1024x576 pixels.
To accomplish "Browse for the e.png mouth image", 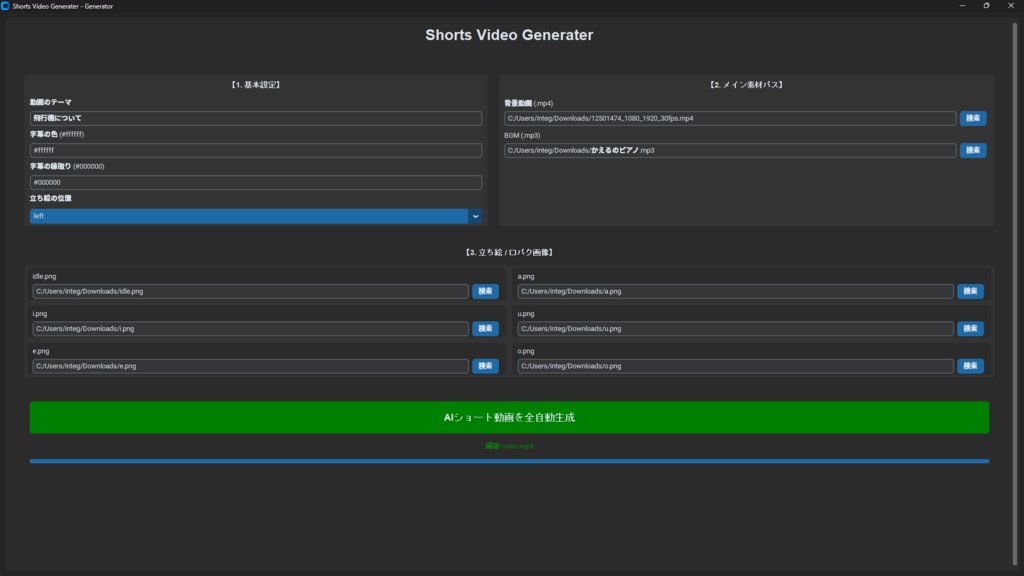I will pyautogui.click(x=486, y=366).
